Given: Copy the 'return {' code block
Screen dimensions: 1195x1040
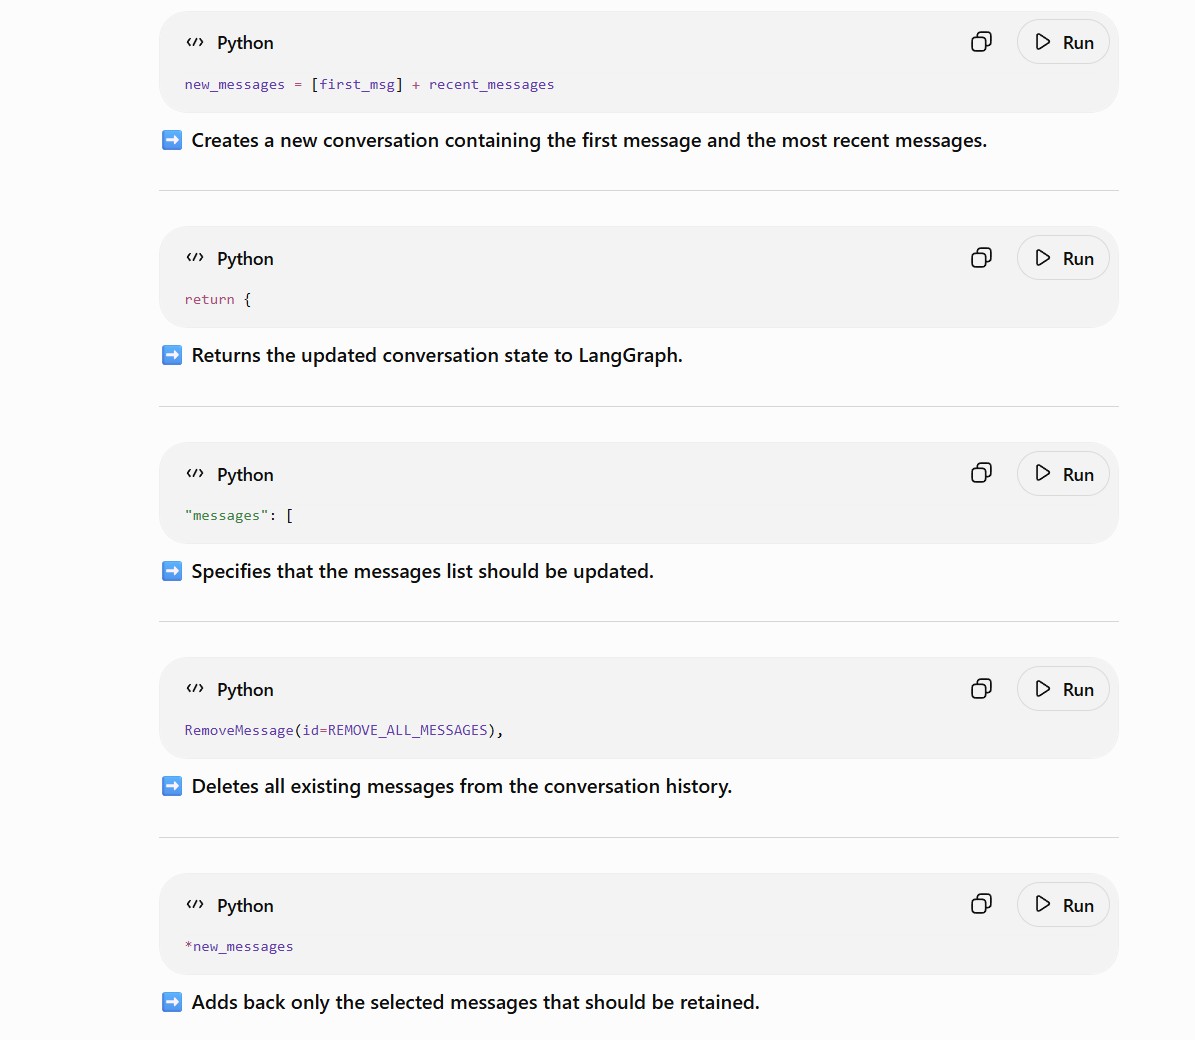Looking at the screenshot, I should coord(981,258).
